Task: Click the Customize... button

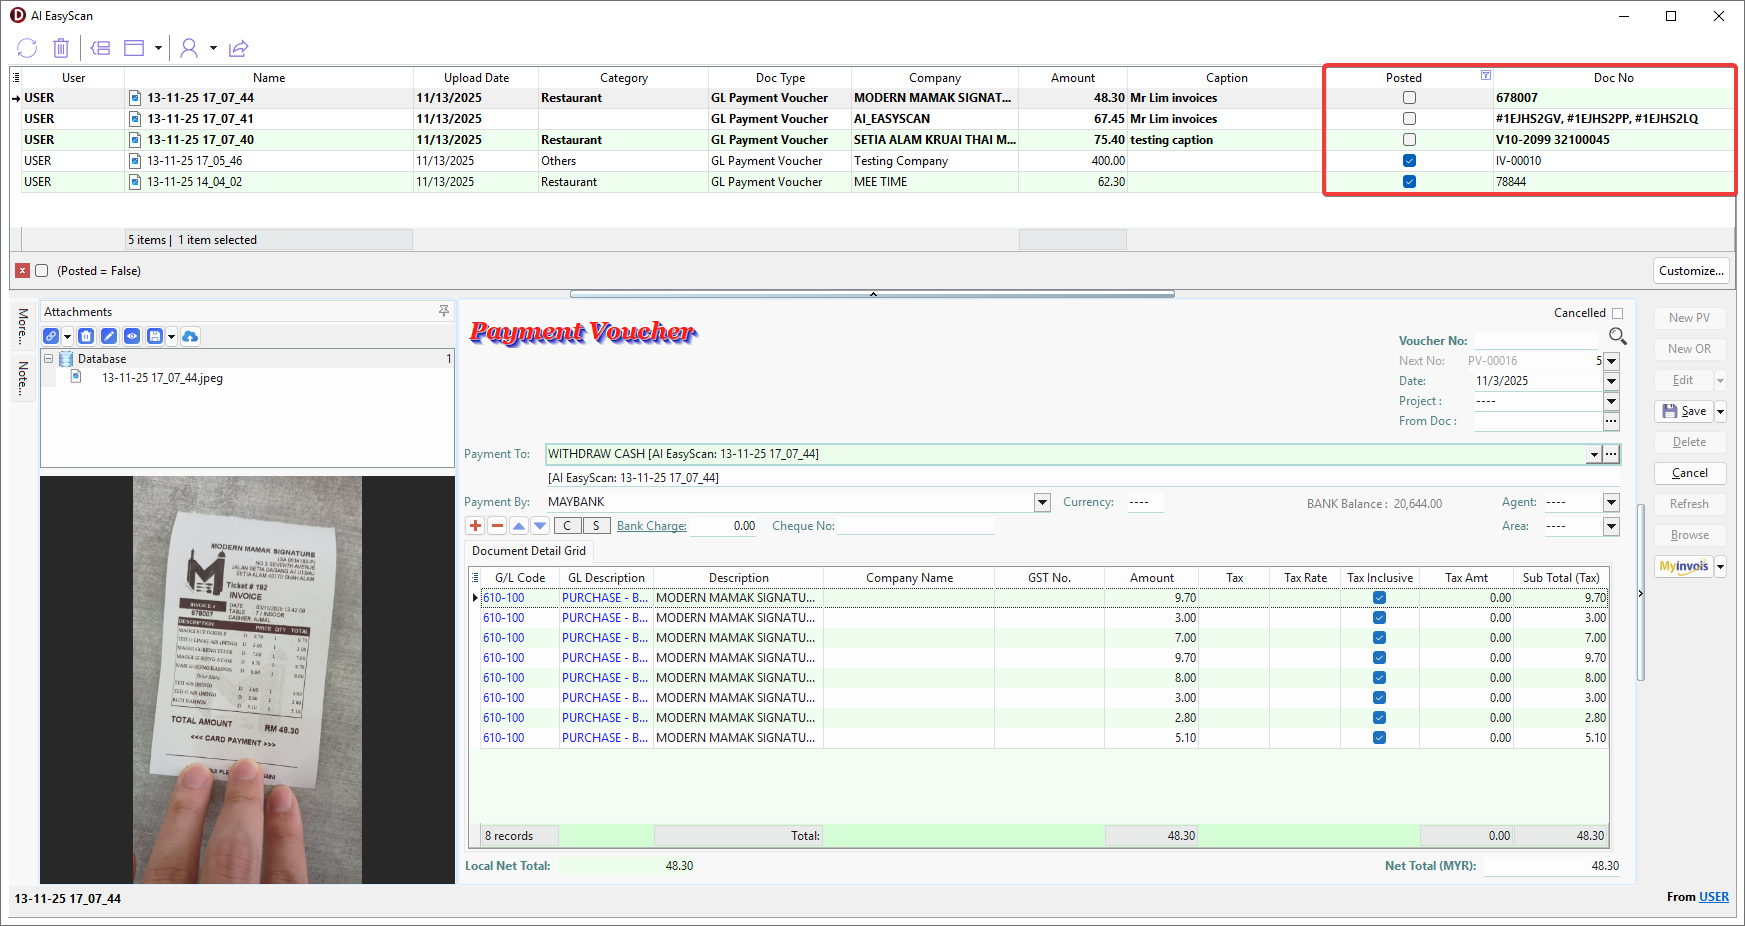Action: coord(1691,271)
